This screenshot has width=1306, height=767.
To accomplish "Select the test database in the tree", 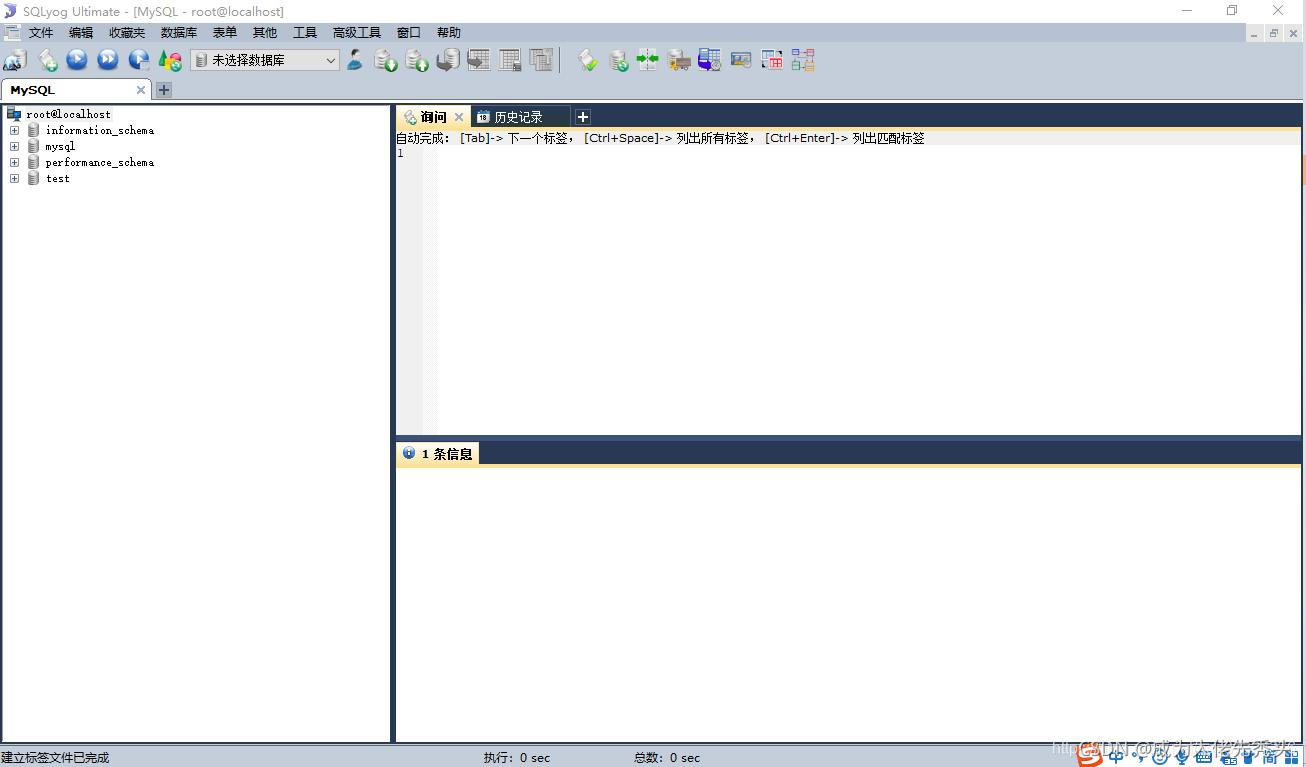I will pos(58,178).
